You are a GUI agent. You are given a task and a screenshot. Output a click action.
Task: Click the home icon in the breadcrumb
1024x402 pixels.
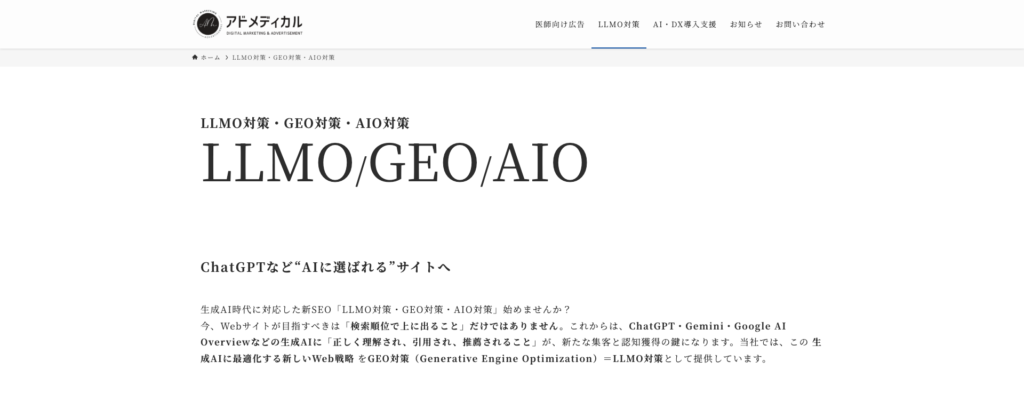click(195, 57)
